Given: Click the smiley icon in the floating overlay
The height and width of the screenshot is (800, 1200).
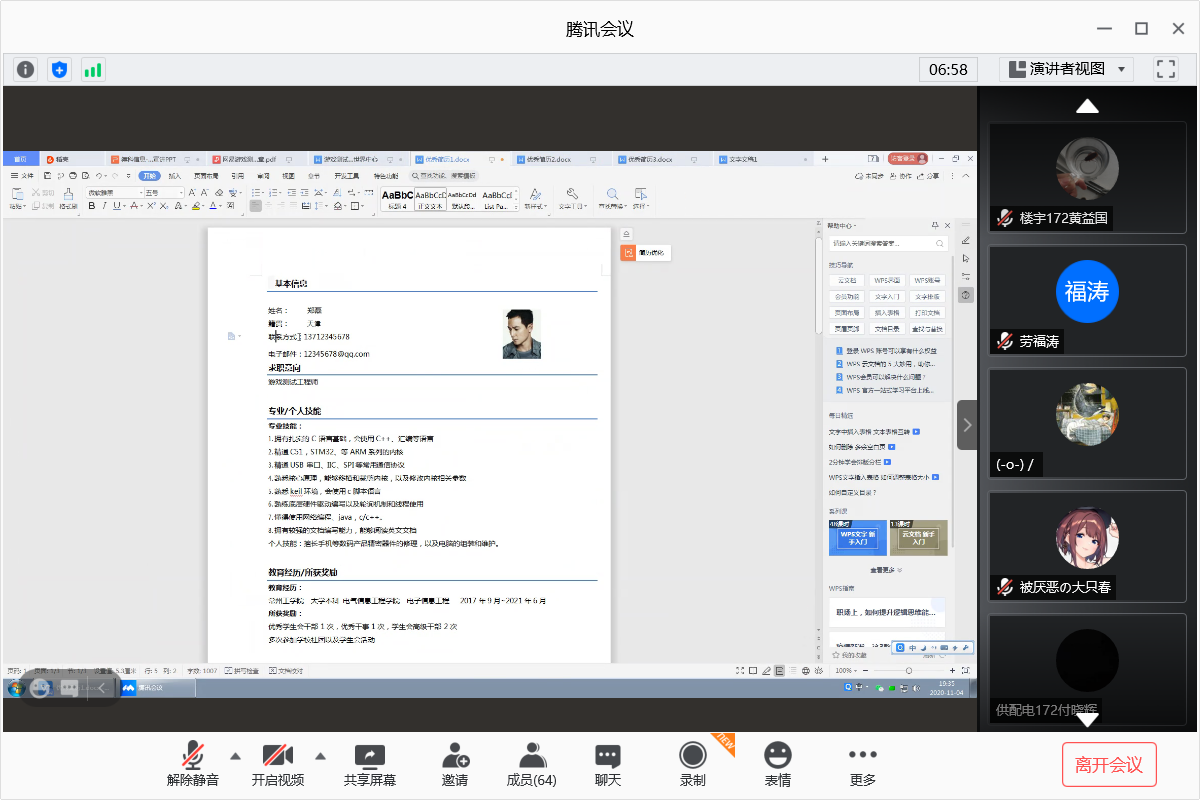Looking at the screenshot, I should (40, 688).
